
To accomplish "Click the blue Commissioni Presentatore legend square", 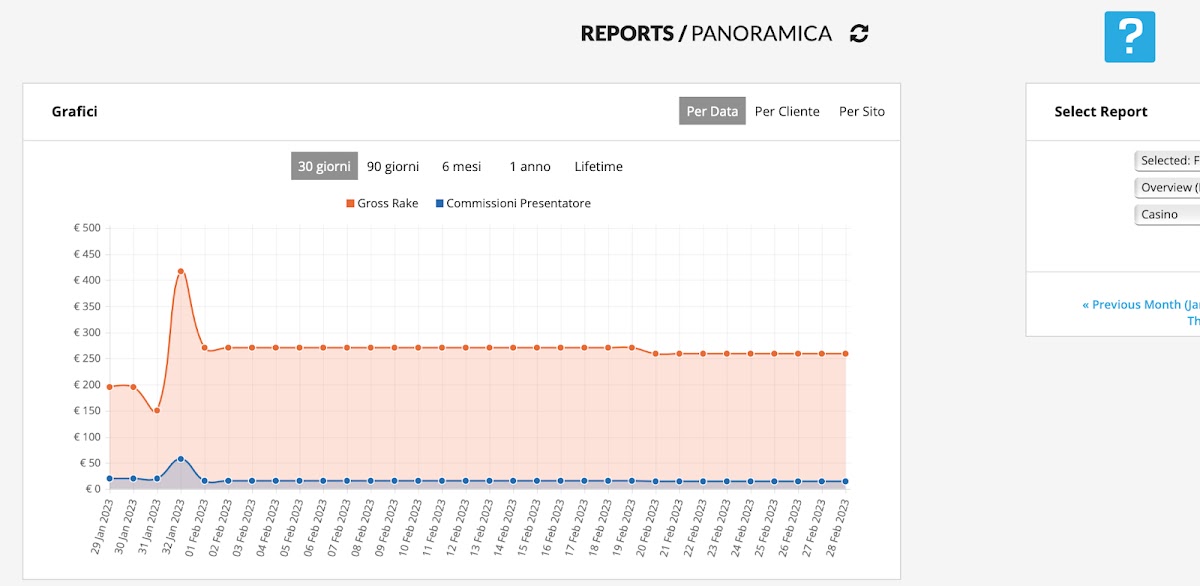I will [439, 204].
